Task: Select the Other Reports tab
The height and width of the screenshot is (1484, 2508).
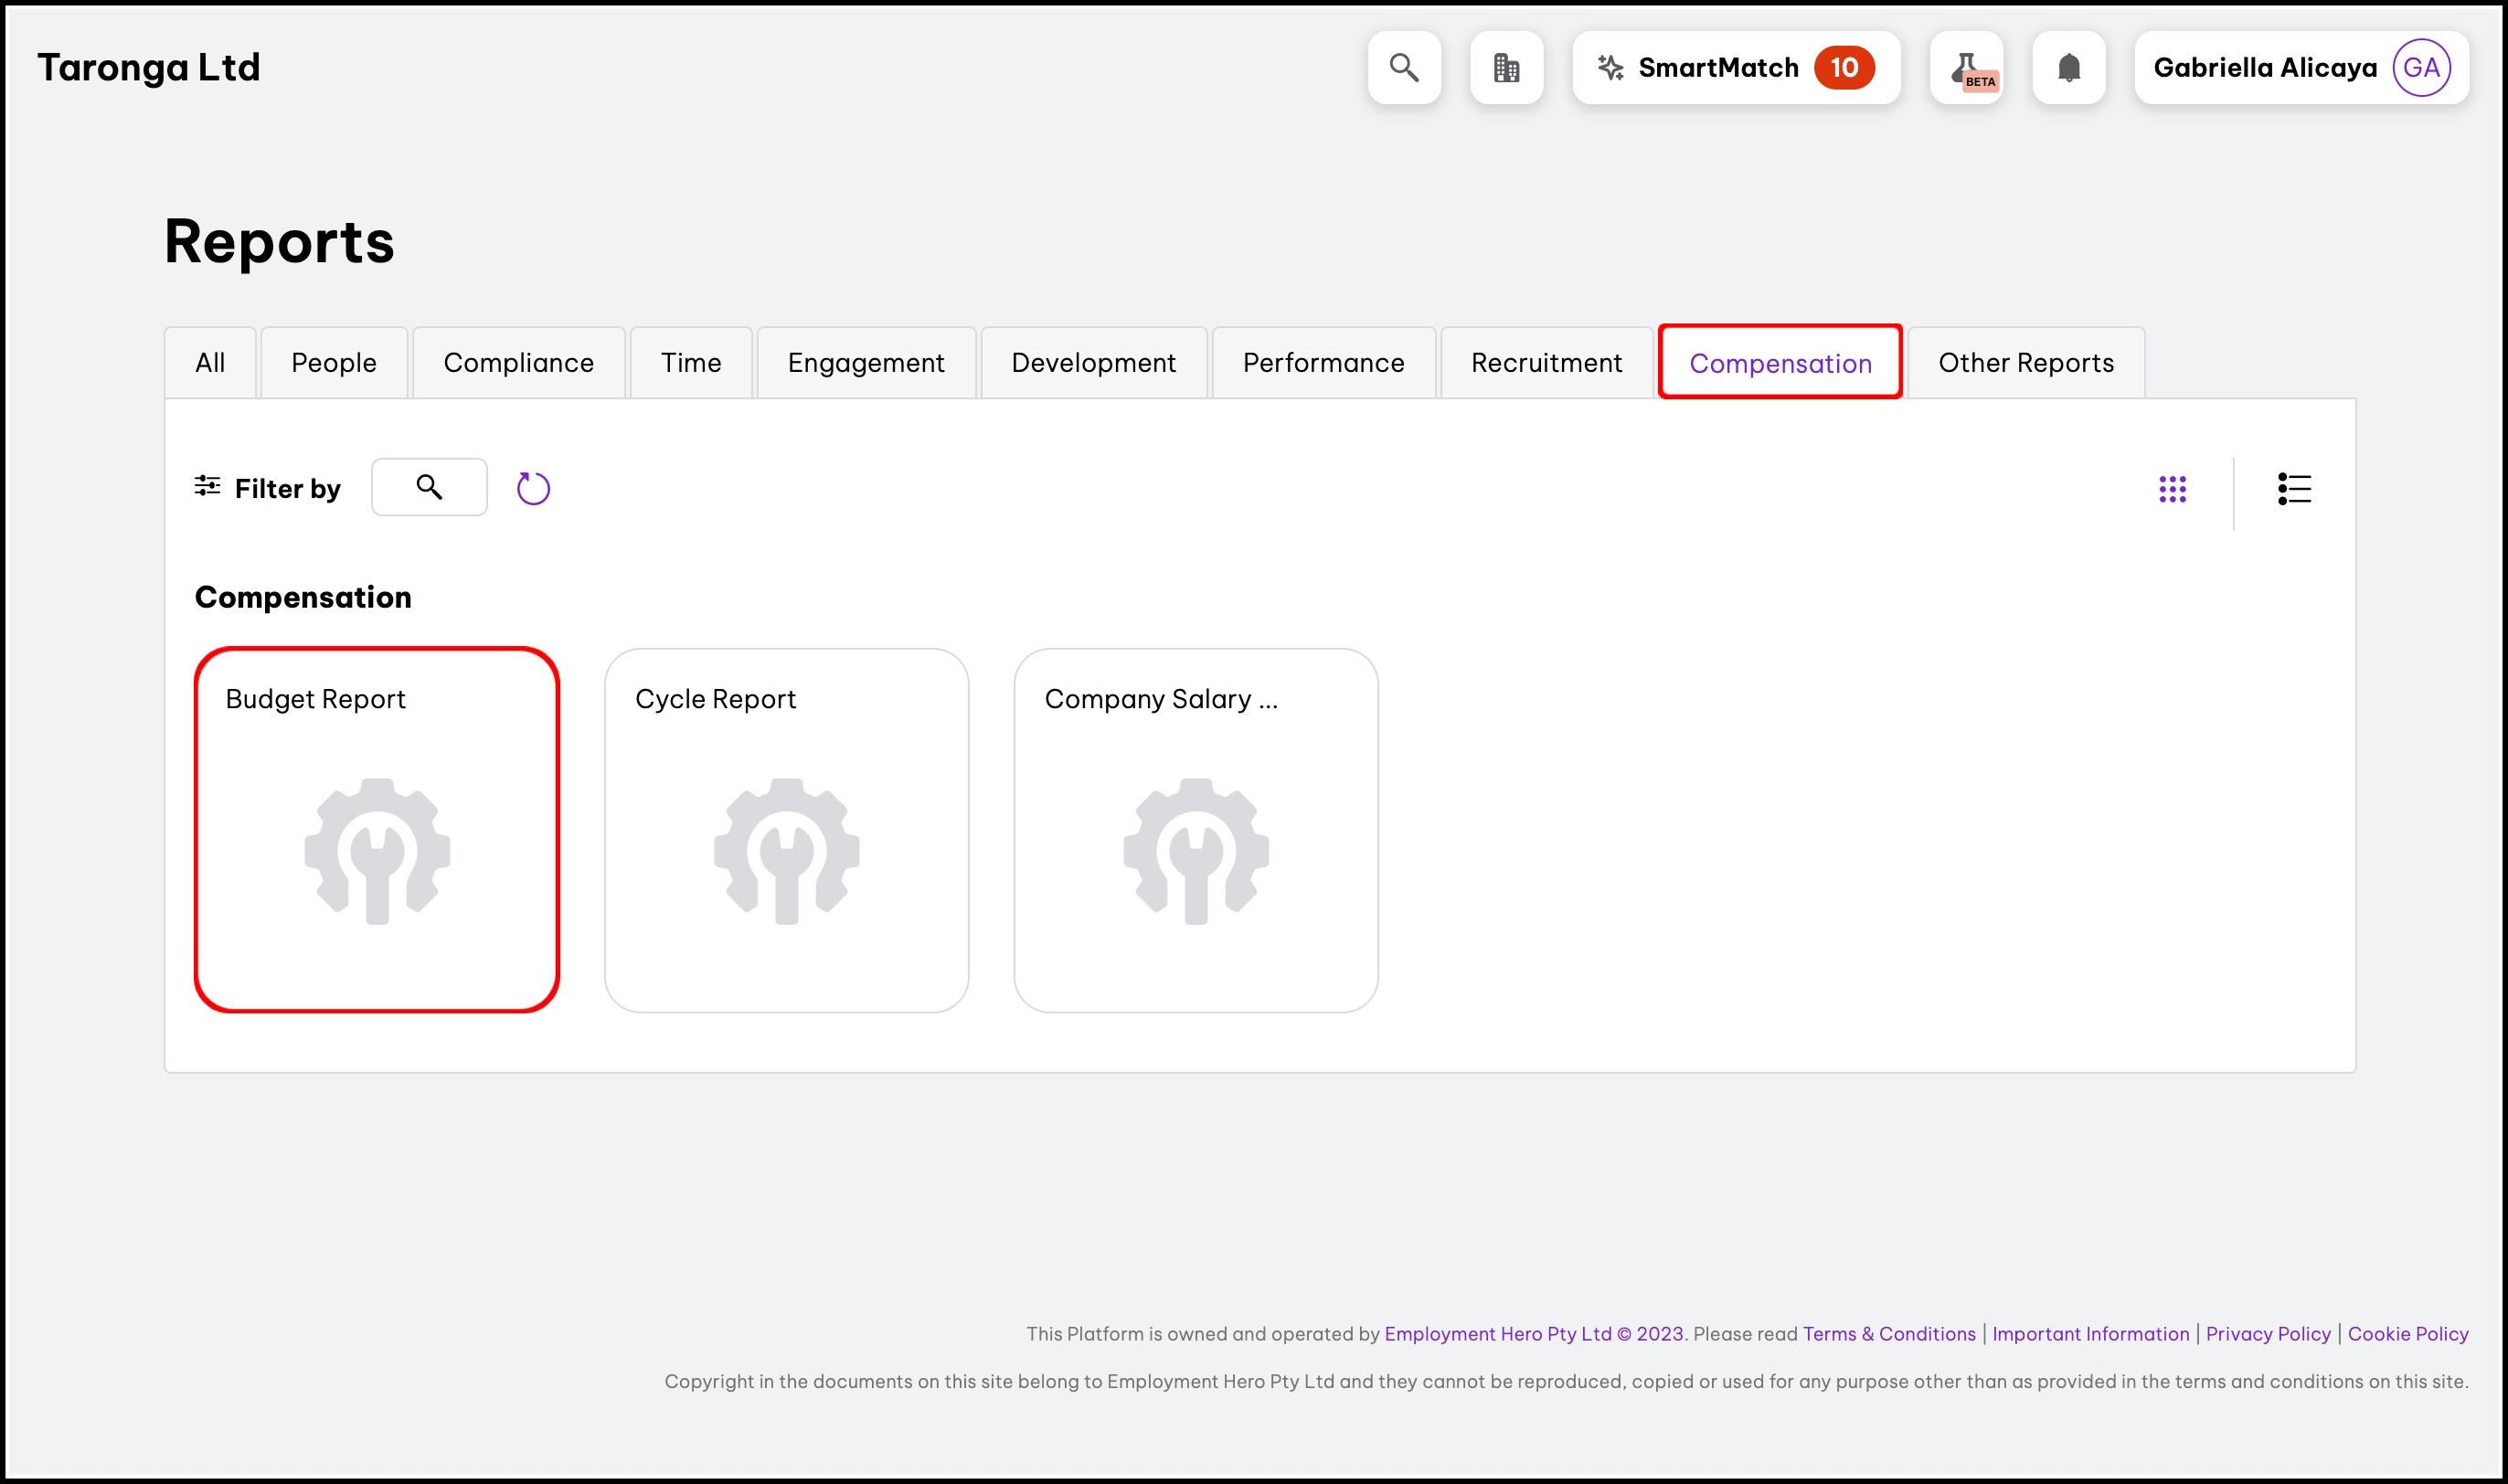Action: 2025,363
